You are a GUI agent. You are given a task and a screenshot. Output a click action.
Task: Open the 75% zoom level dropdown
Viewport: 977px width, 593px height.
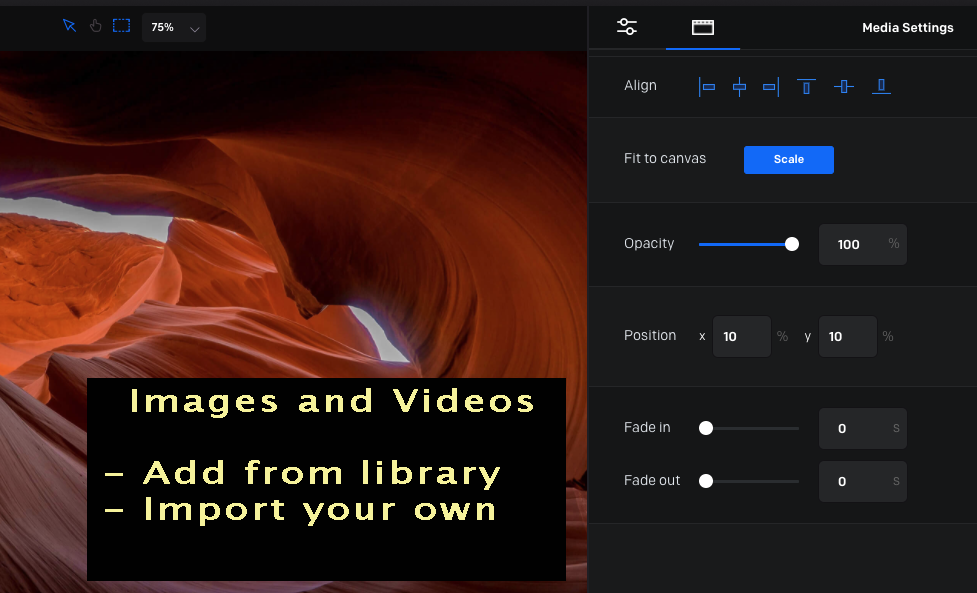click(174, 28)
